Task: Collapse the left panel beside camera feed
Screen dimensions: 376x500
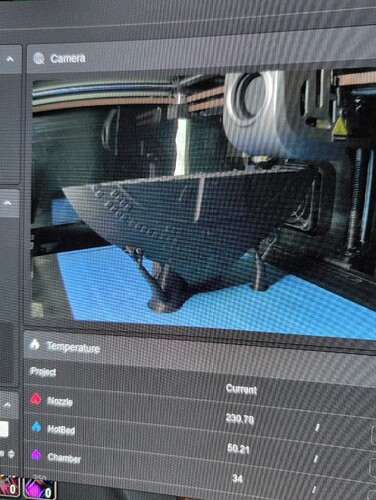Action: click(x=8, y=202)
